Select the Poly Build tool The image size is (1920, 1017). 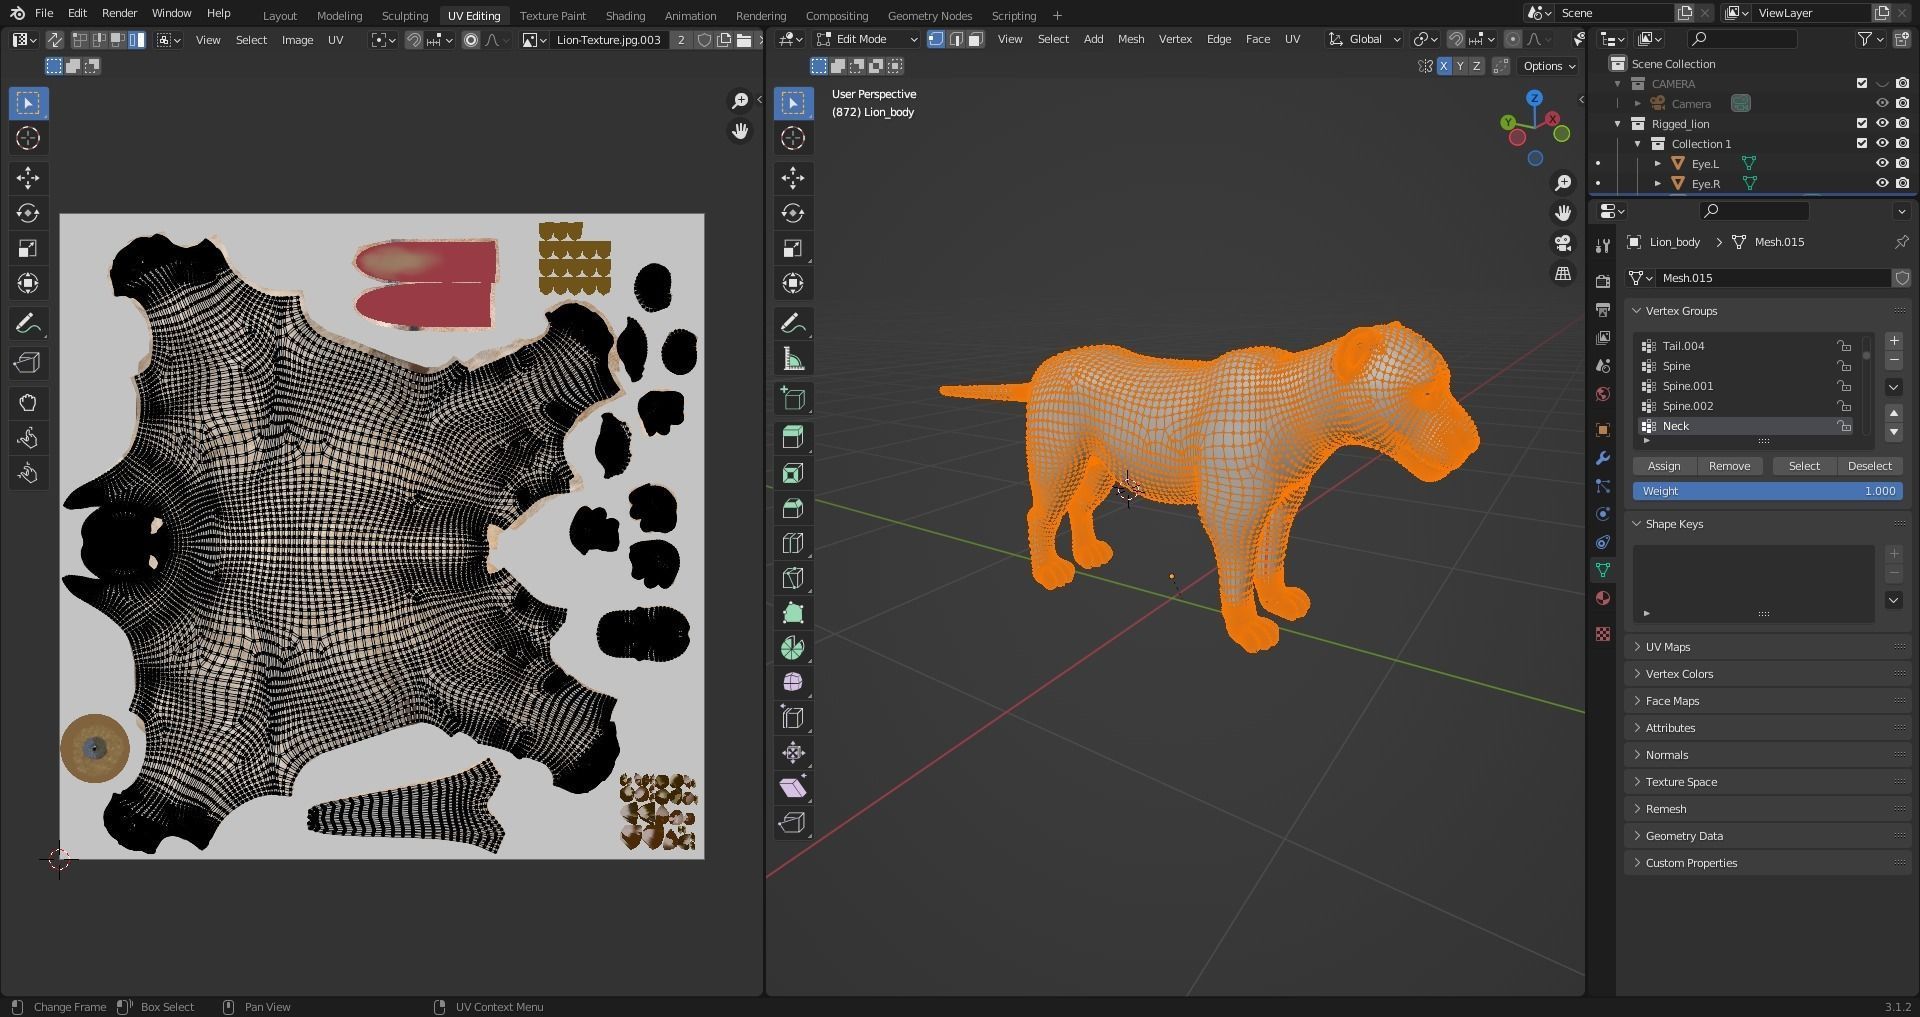tap(793, 613)
